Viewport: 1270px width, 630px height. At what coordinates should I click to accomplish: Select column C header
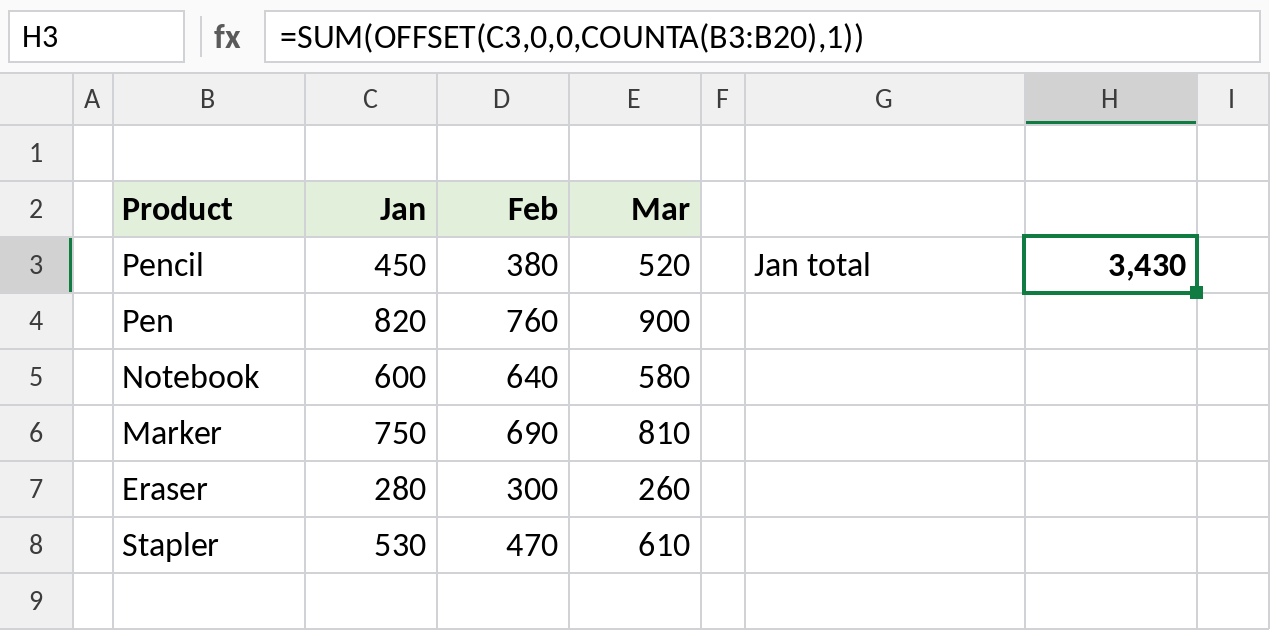pos(371,99)
